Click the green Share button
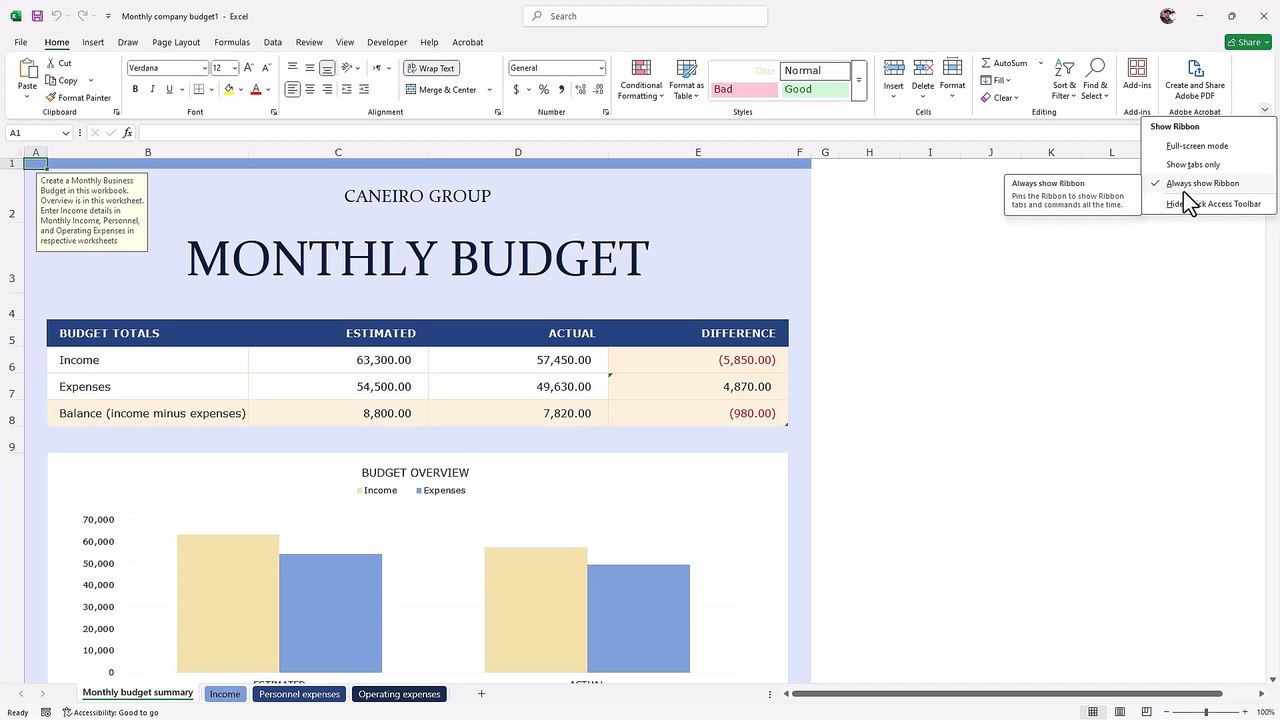 1248,42
